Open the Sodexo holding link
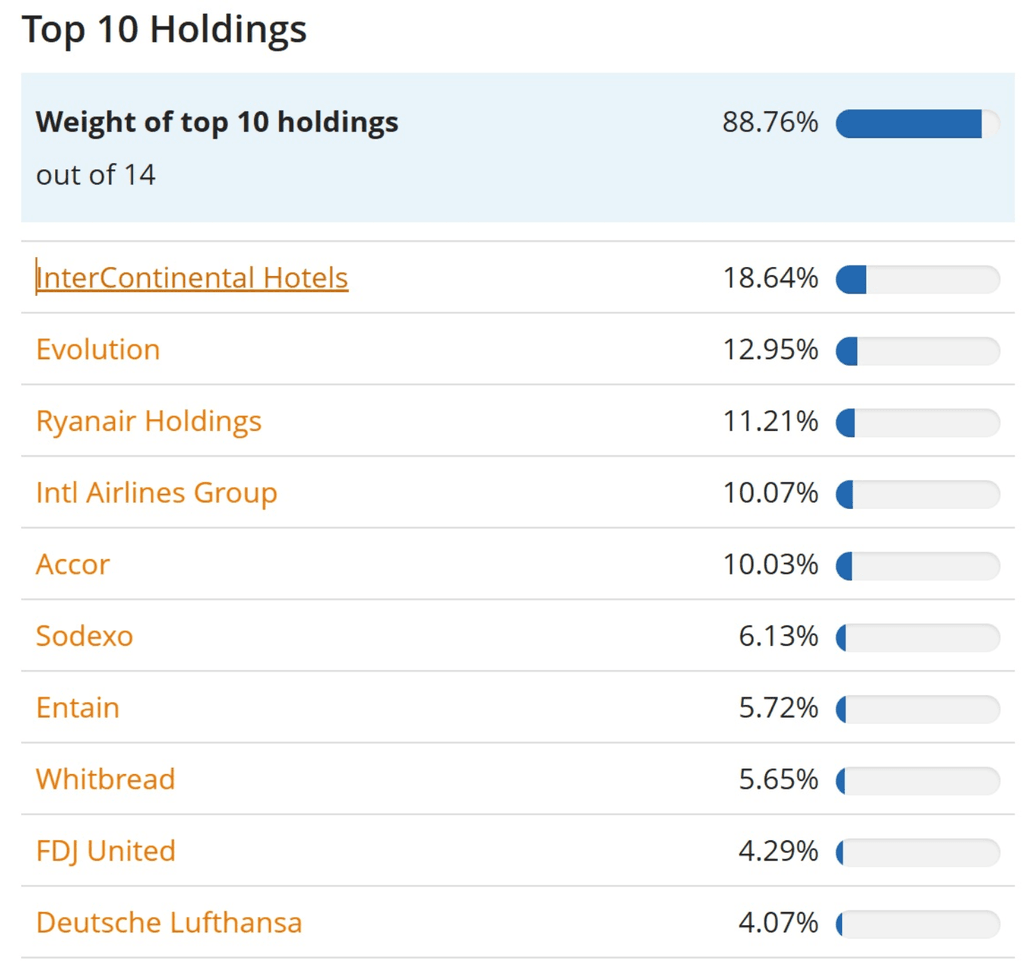The width and height of the screenshot is (1024, 965). coord(84,636)
